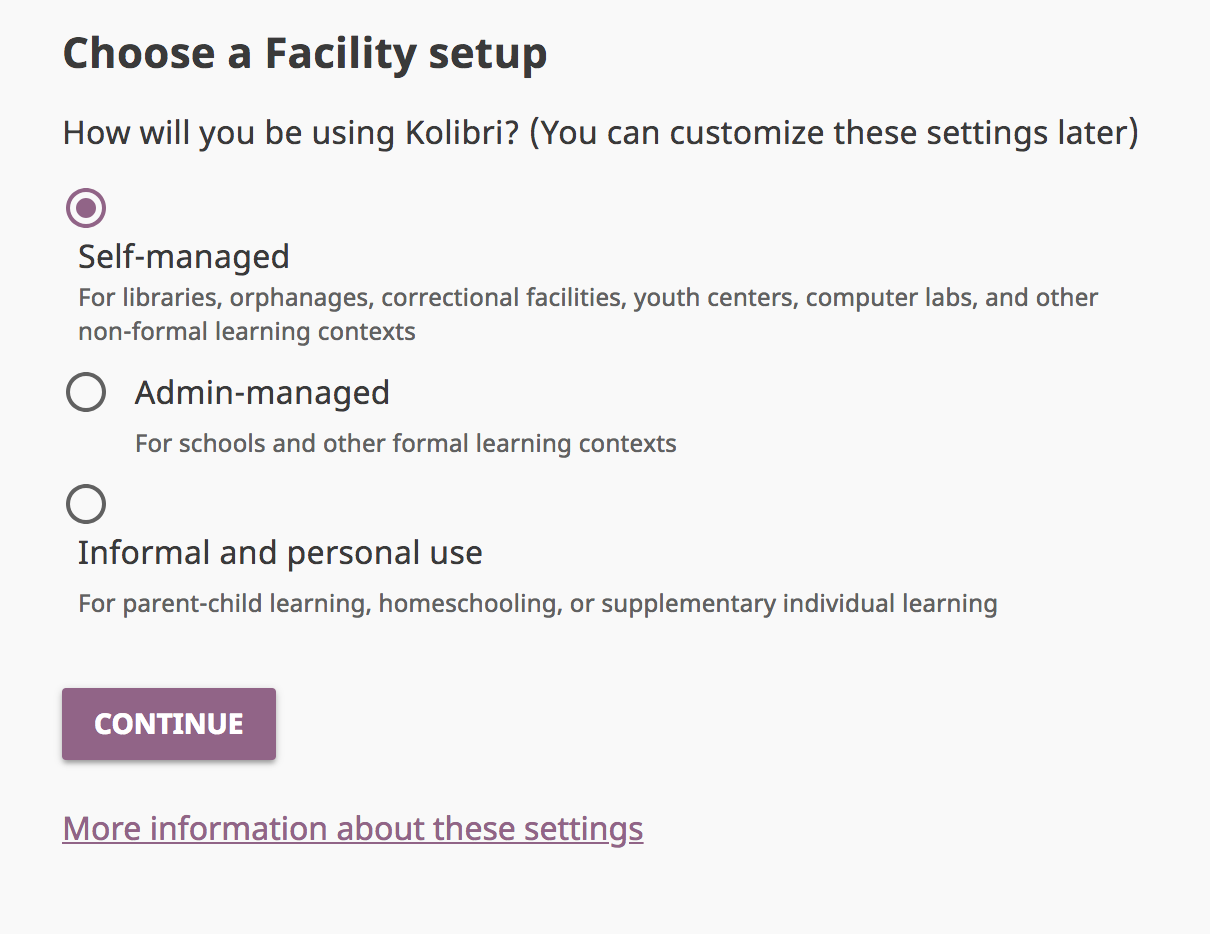Click the words "For libraries, orphanages" in the description
1210x934 pixels.
226,298
